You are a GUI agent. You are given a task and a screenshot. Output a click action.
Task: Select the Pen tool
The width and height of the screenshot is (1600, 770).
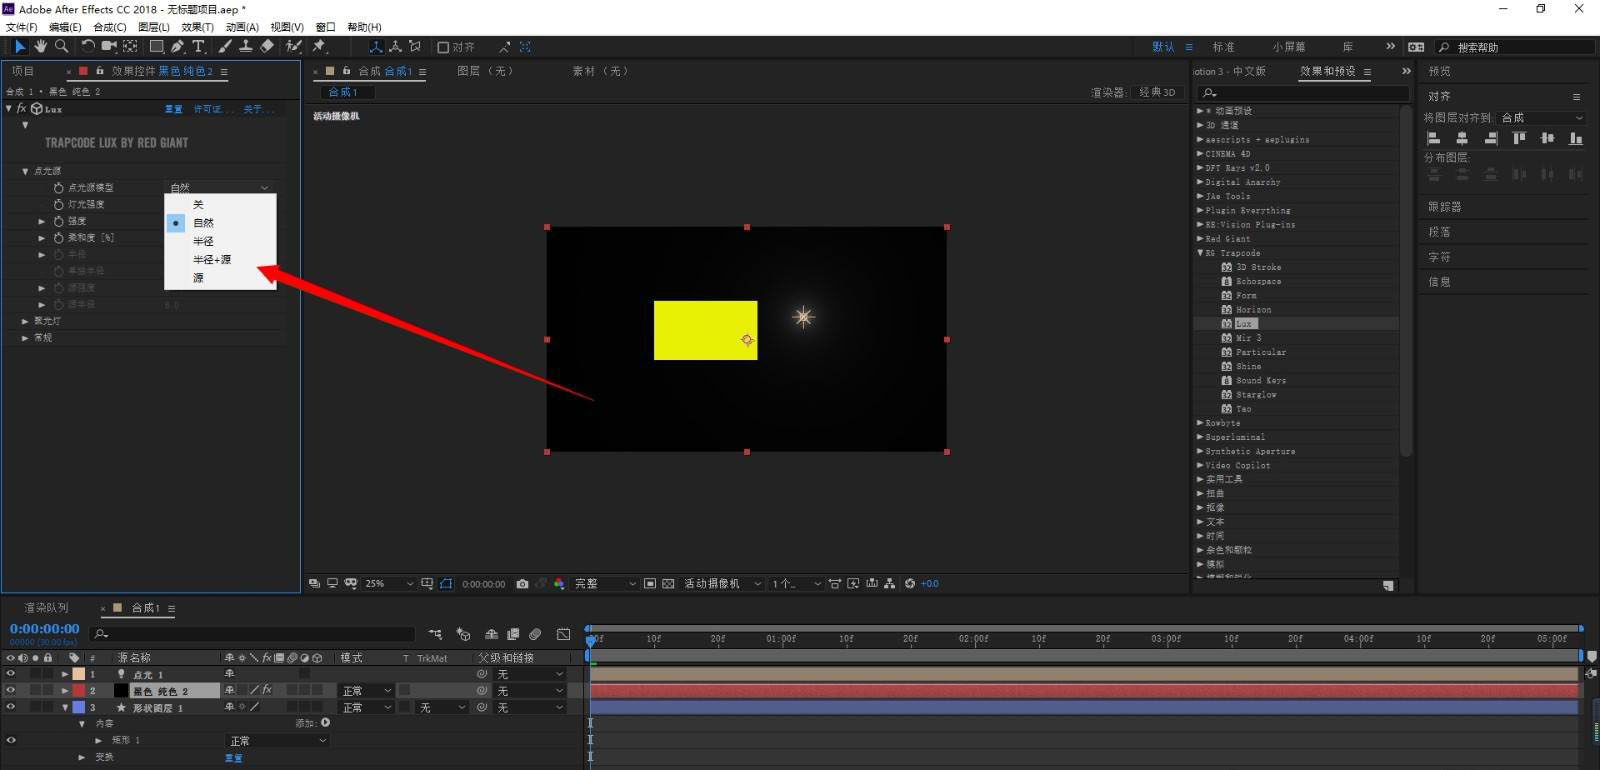(177, 47)
